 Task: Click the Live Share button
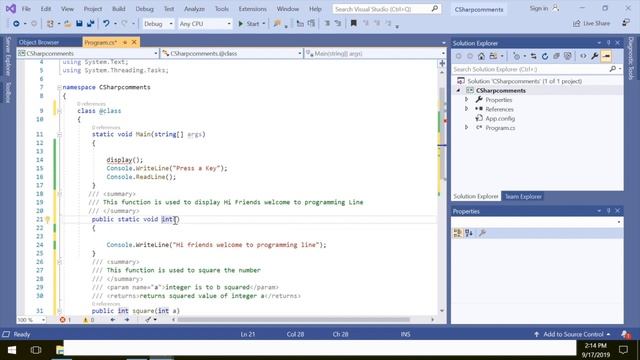click(591, 23)
